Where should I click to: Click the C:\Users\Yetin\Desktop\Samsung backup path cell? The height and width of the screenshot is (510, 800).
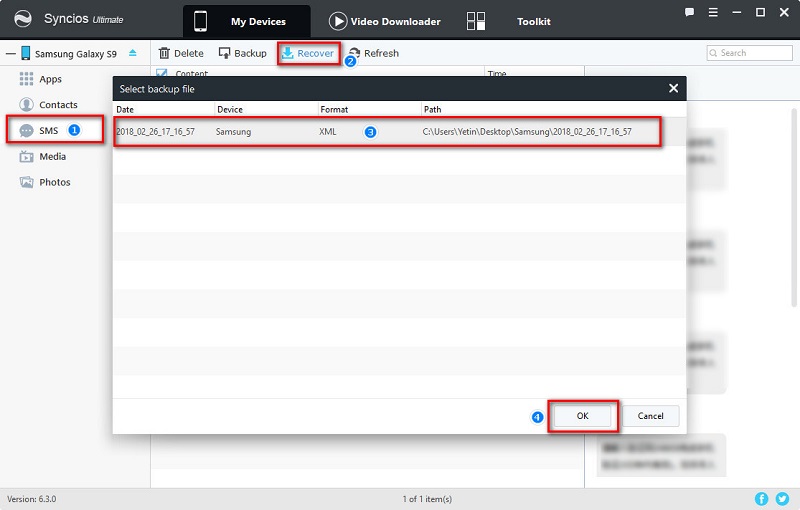pyautogui.click(x=527, y=132)
